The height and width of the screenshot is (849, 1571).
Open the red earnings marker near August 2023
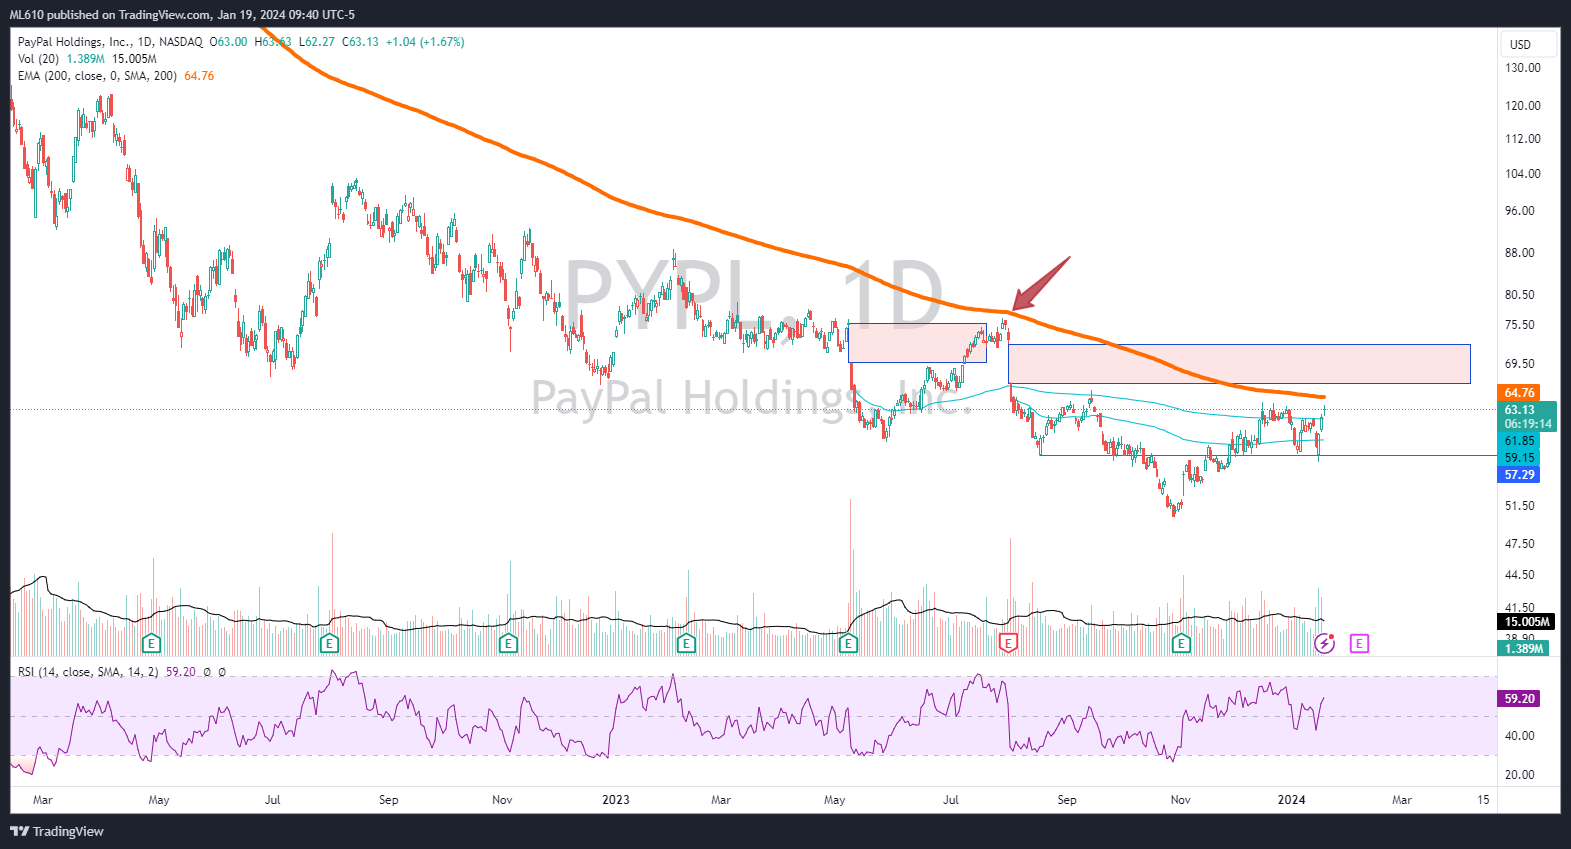(x=1009, y=643)
